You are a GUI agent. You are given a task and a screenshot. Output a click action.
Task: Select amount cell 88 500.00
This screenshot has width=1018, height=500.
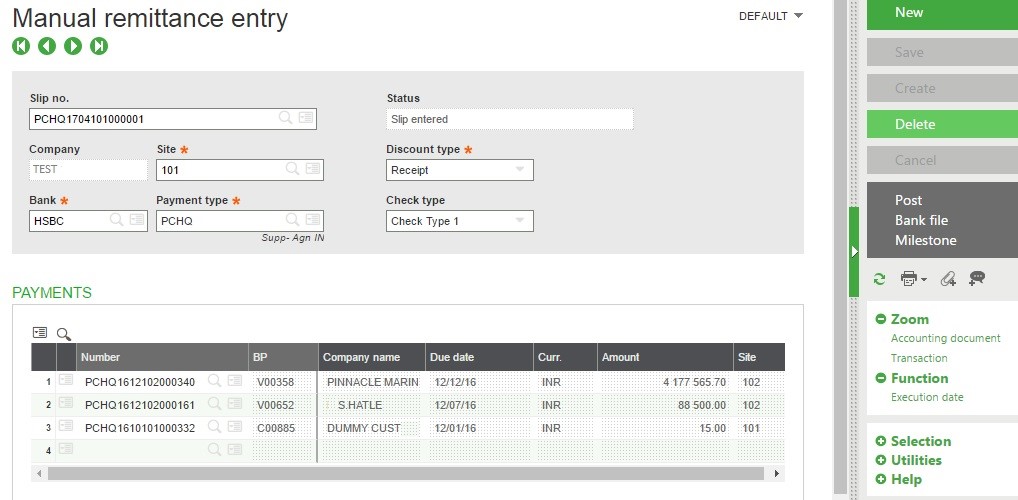pos(665,405)
